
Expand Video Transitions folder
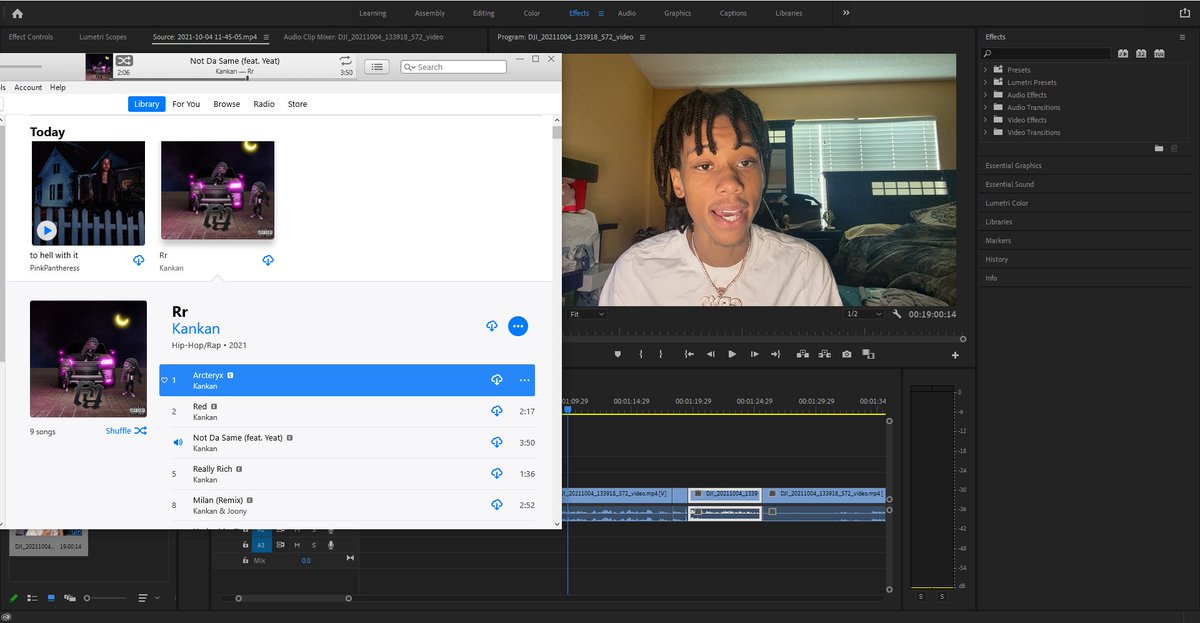(x=986, y=132)
